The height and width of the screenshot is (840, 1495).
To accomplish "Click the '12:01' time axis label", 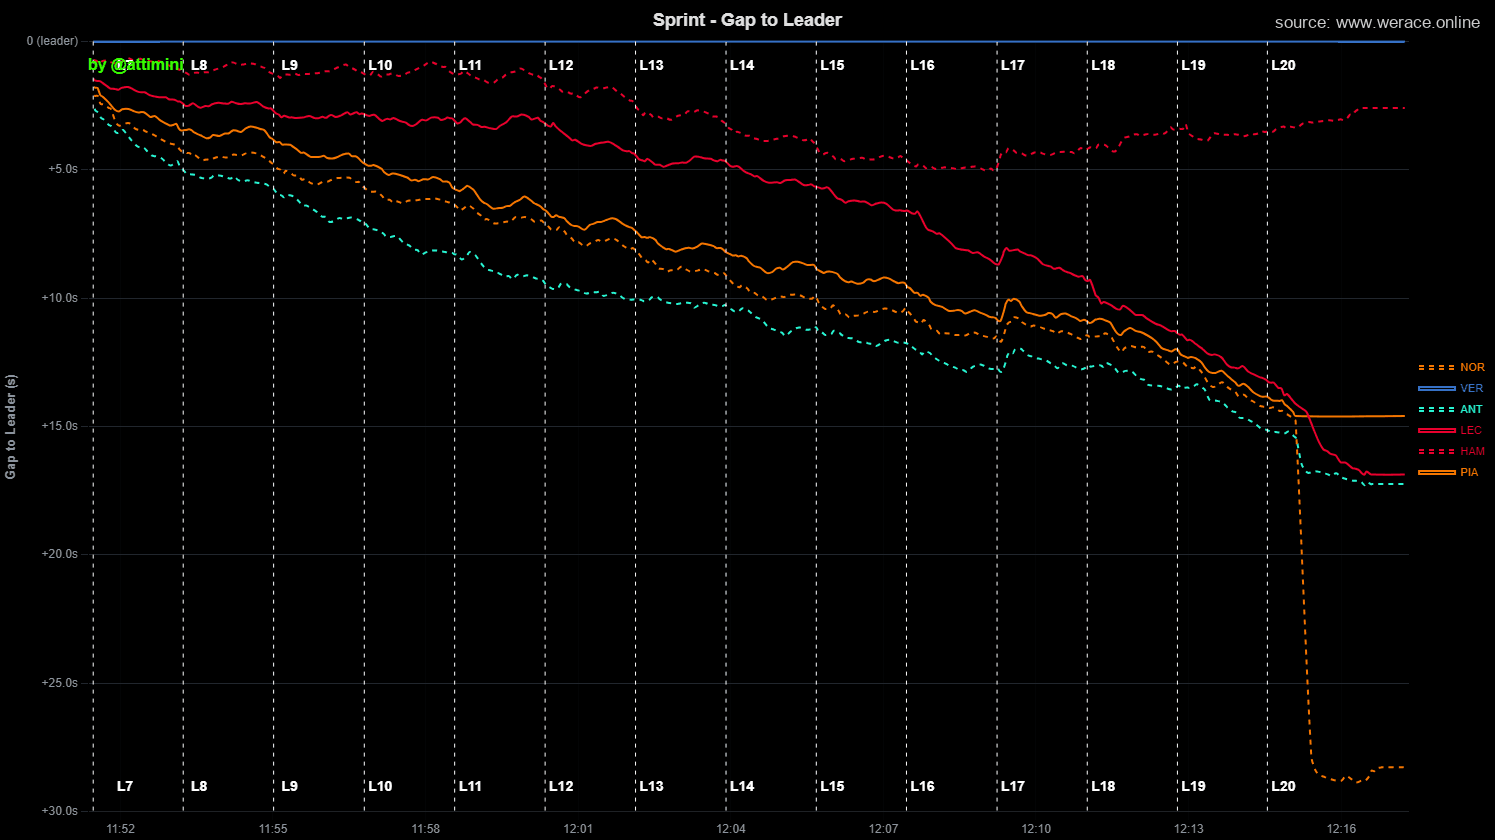I will point(578,829).
